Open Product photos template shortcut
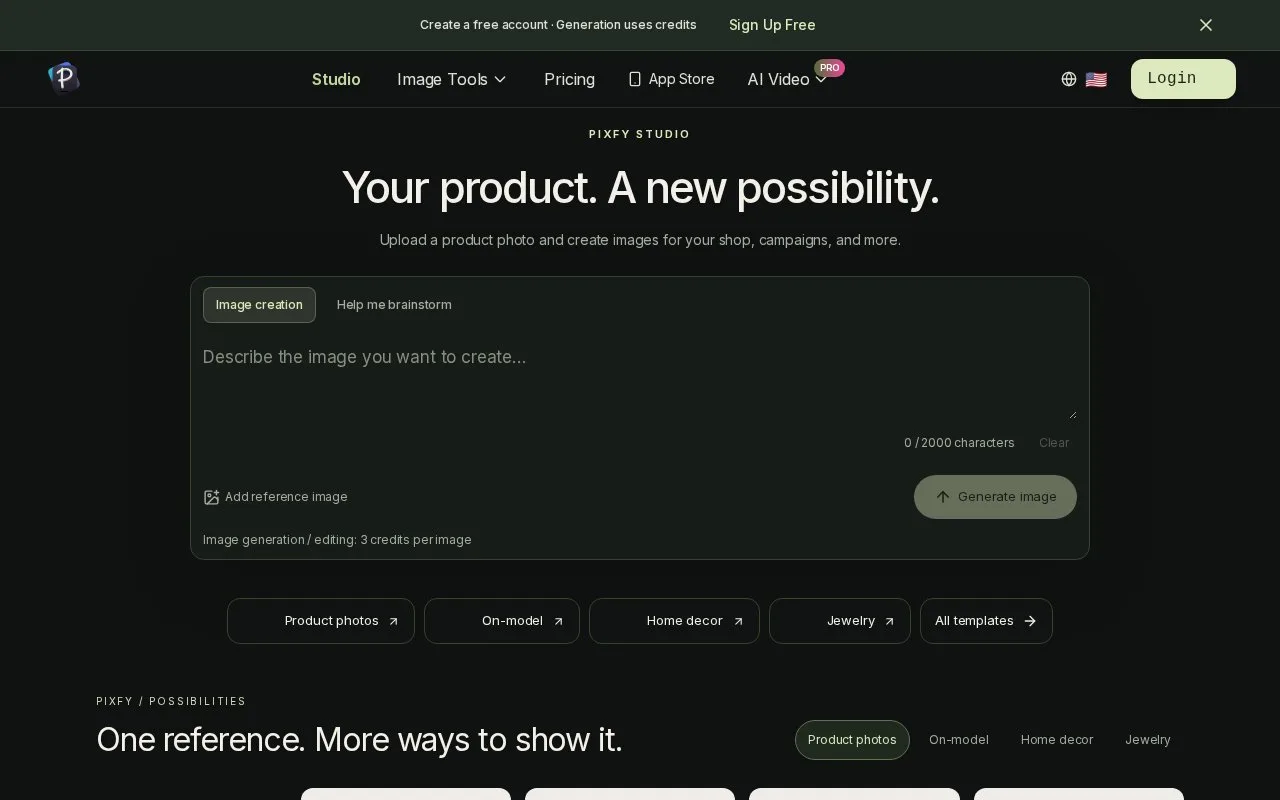The height and width of the screenshot is (800, 1280). 321,621
